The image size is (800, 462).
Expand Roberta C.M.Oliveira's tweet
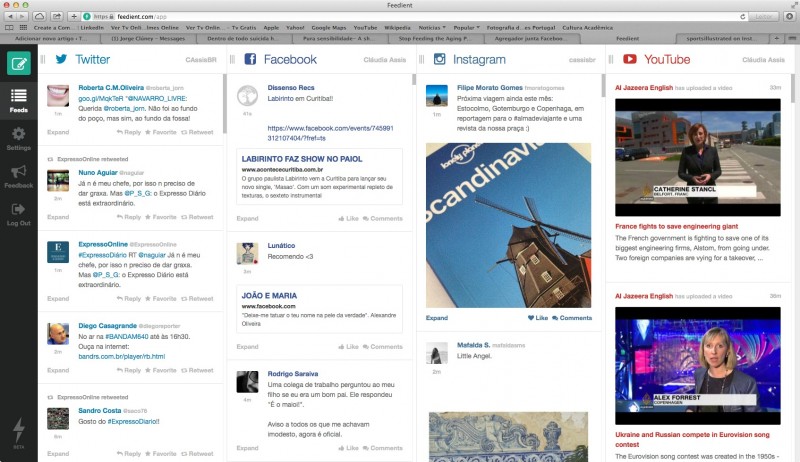click(58, 132)
